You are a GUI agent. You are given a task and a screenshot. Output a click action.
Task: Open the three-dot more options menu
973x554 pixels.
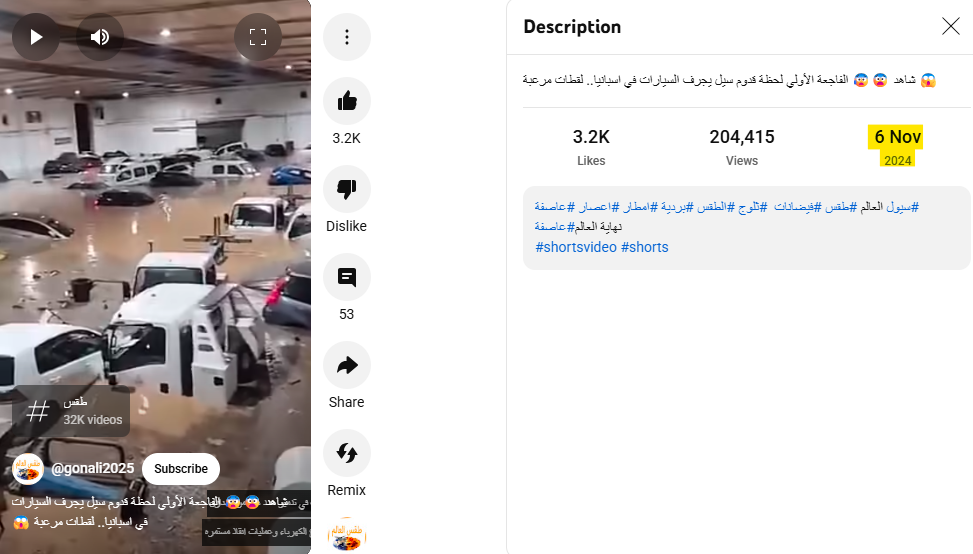pos(347,37)
